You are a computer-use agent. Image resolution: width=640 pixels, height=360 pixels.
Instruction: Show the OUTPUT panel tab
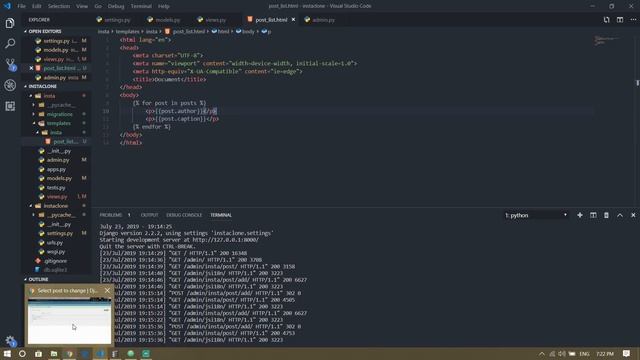[149, 215]
